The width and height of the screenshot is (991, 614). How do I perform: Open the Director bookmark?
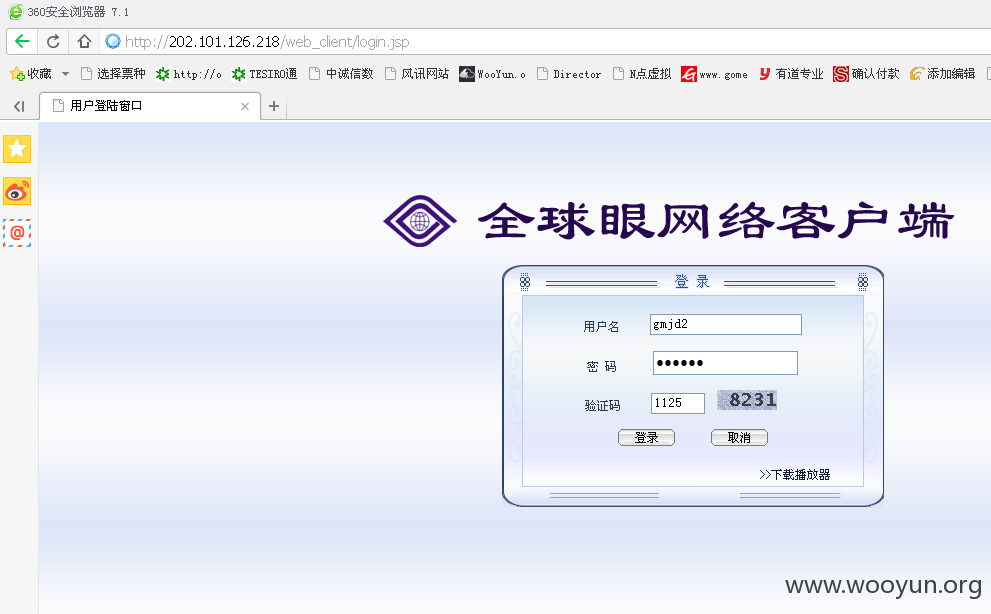coord(569,74)
